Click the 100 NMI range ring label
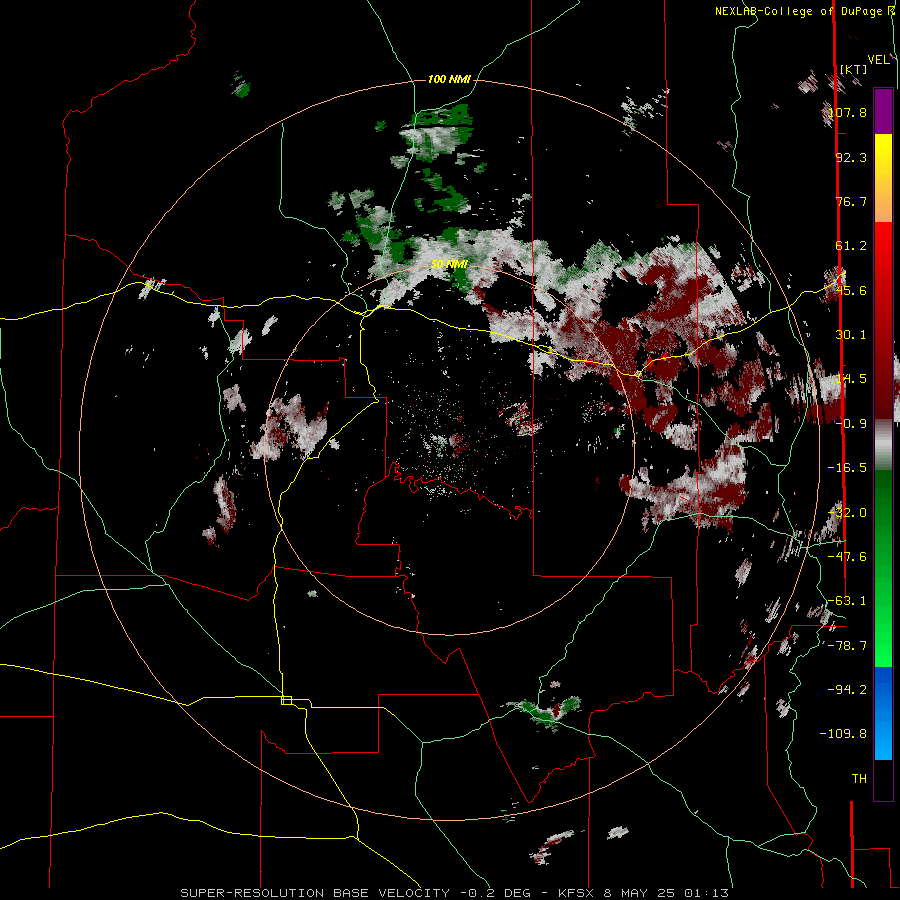The image size is (900, 900). [x=449, y=79]
